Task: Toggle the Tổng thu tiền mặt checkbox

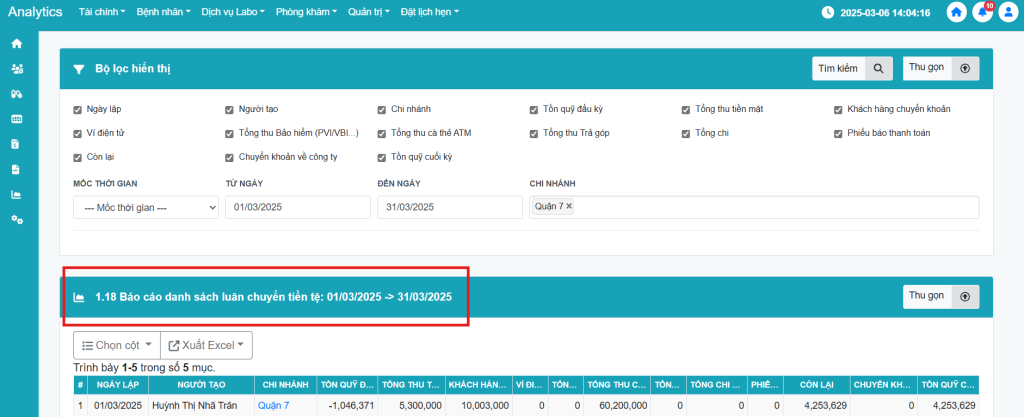Action: click(686, 109)
